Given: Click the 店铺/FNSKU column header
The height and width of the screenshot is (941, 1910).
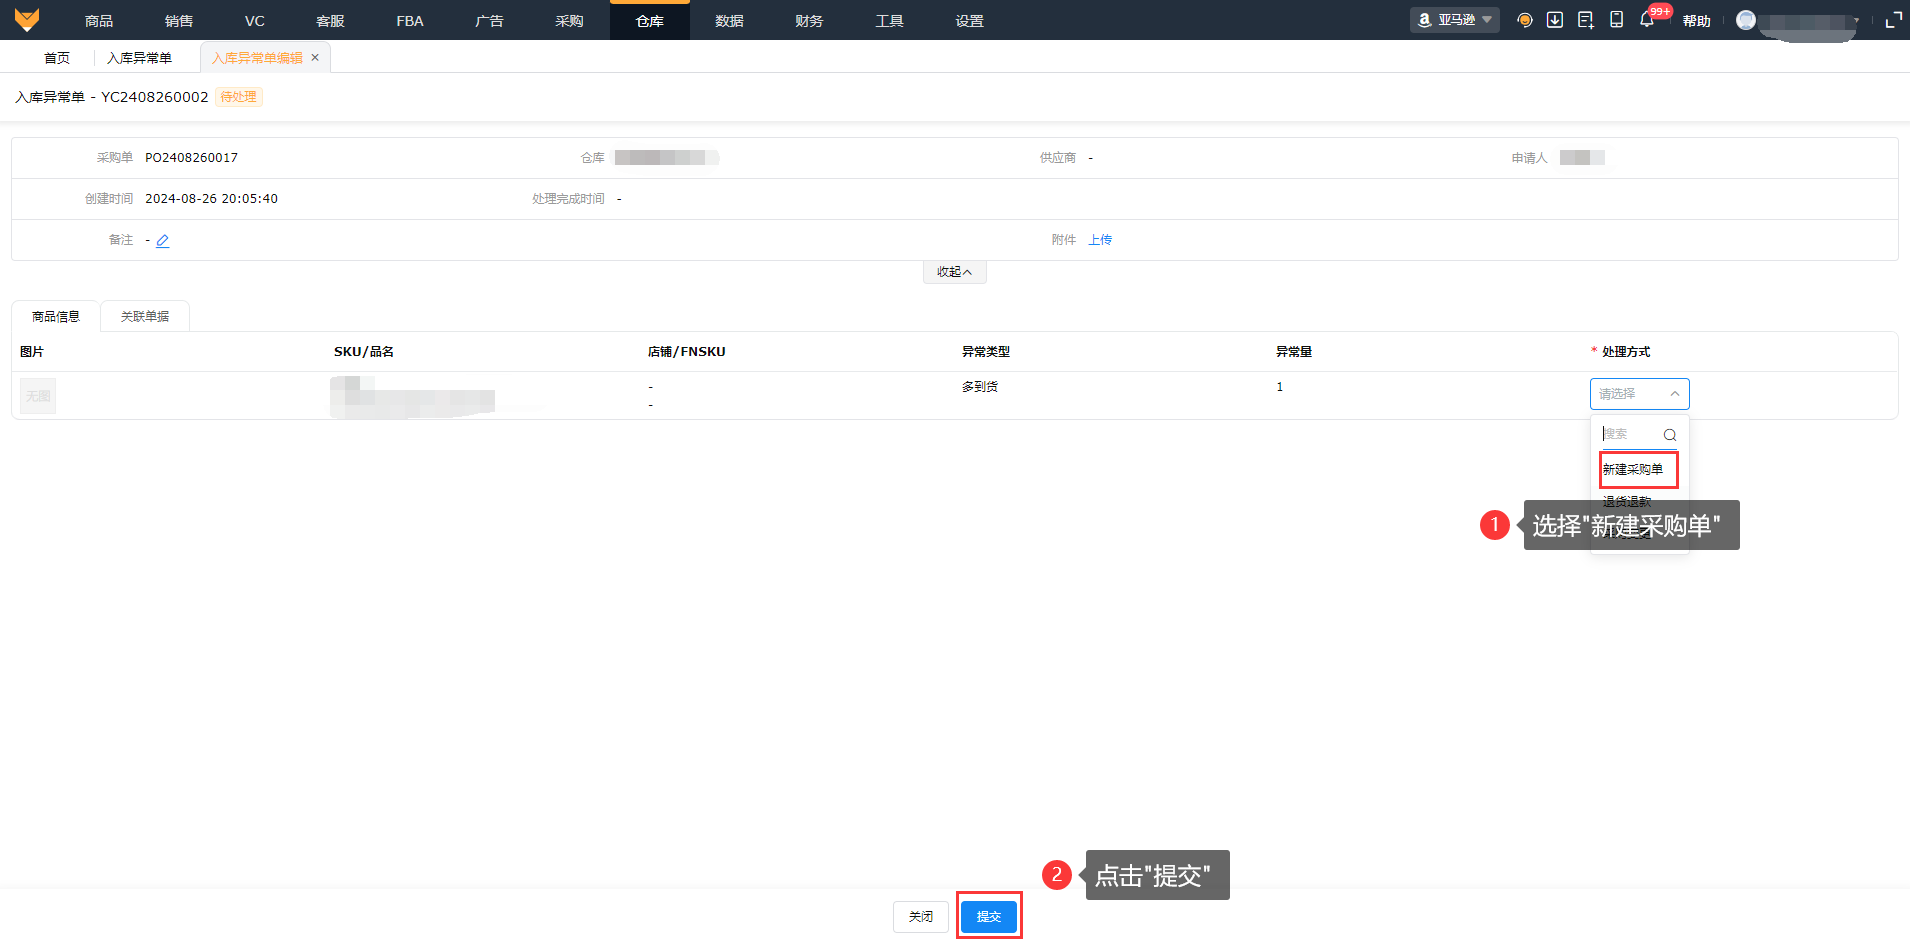Looking at the screenshot, I should [687, 352].
